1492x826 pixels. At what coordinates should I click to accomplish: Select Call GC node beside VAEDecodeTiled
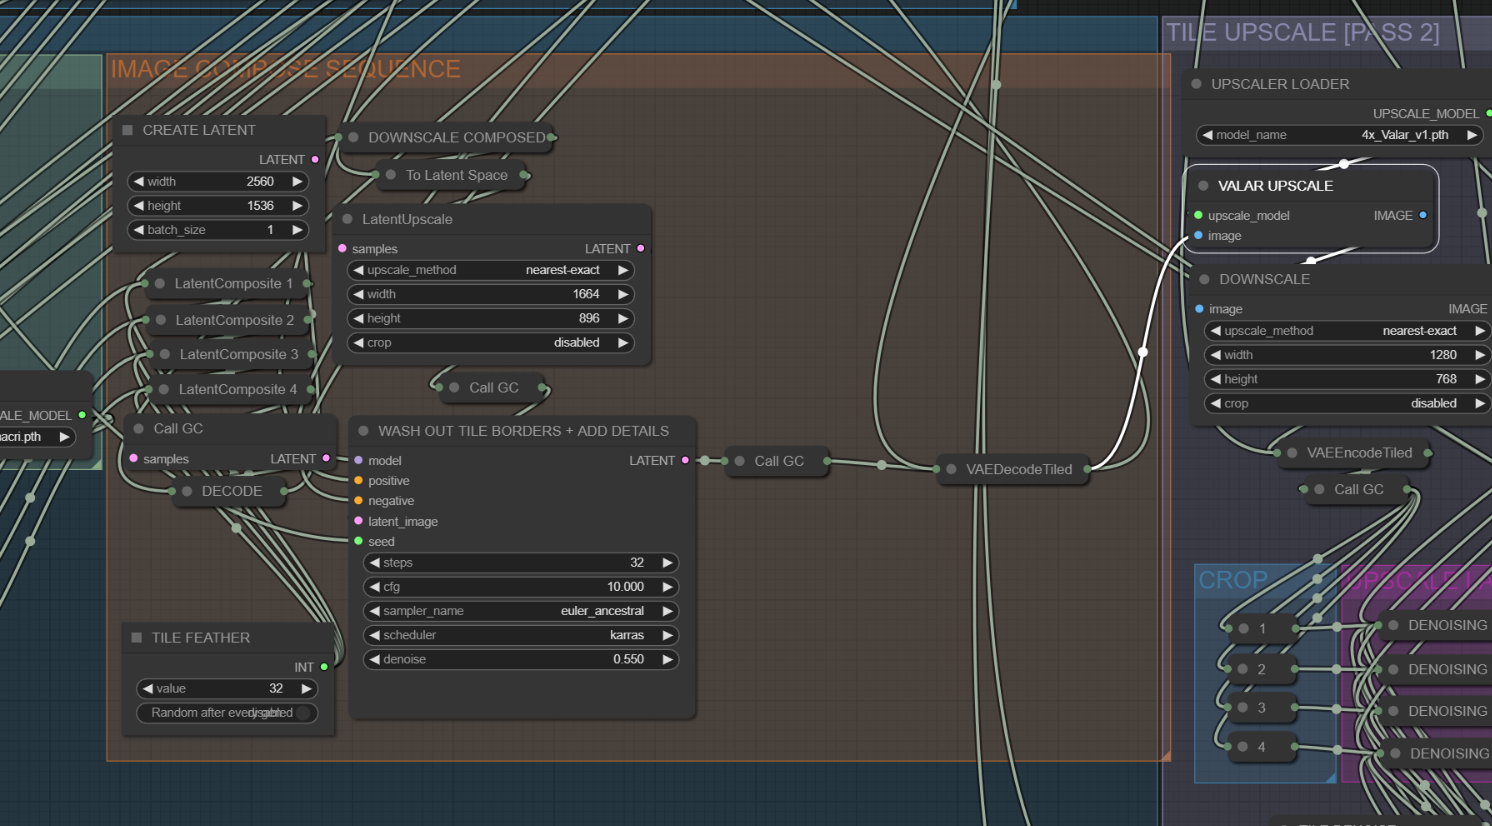click(x=779, y=461)
